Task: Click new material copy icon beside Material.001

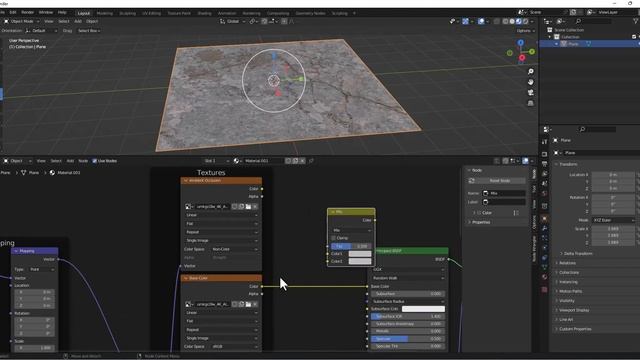Action: click(x=296, y=161)
